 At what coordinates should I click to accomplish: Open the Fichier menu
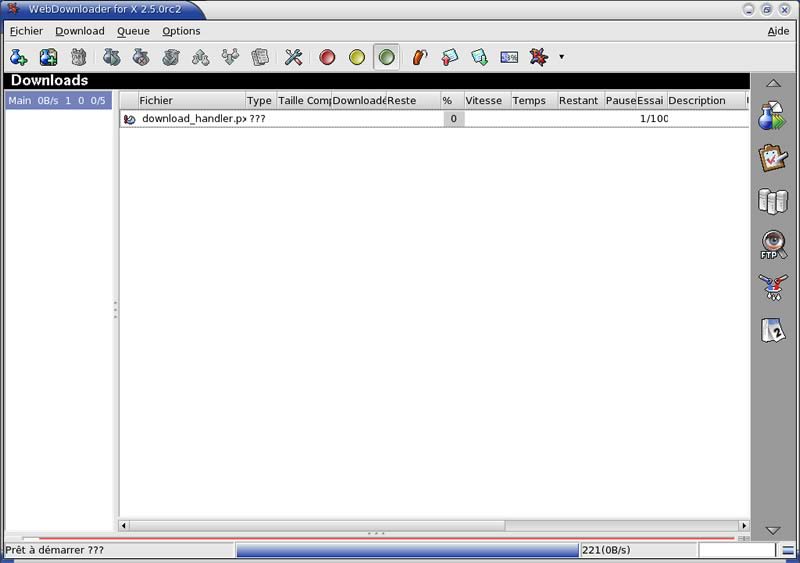pos(27,31)
